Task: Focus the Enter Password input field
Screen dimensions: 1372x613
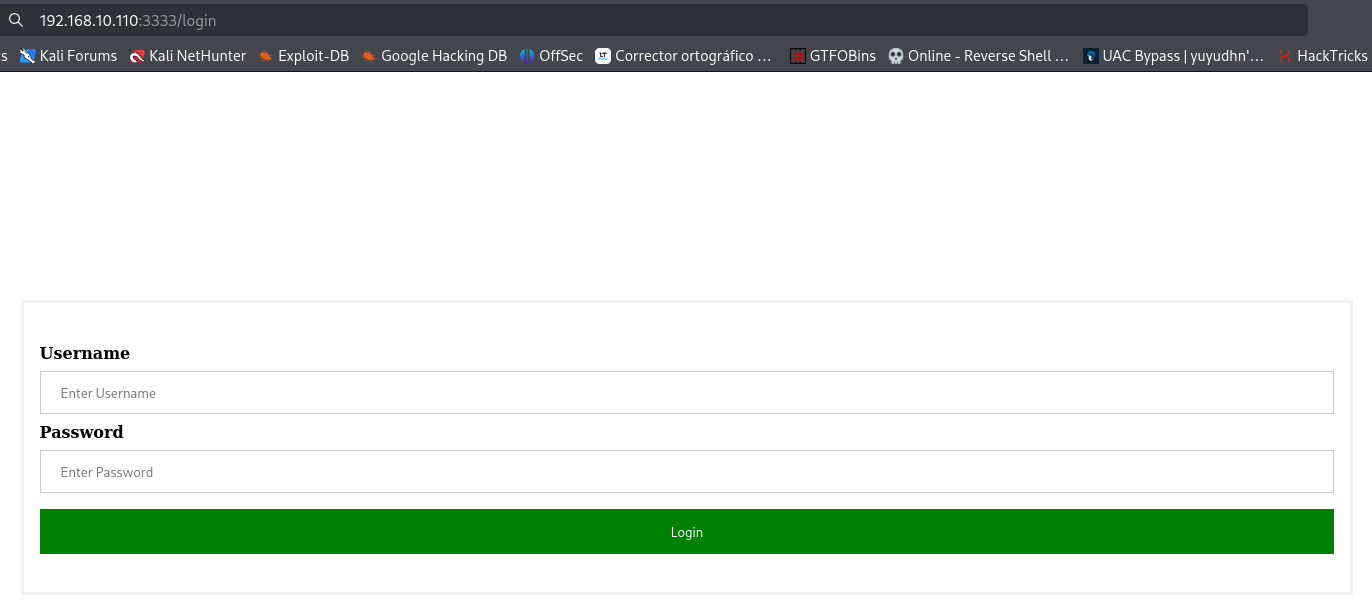Action: [x=687, y=472]
